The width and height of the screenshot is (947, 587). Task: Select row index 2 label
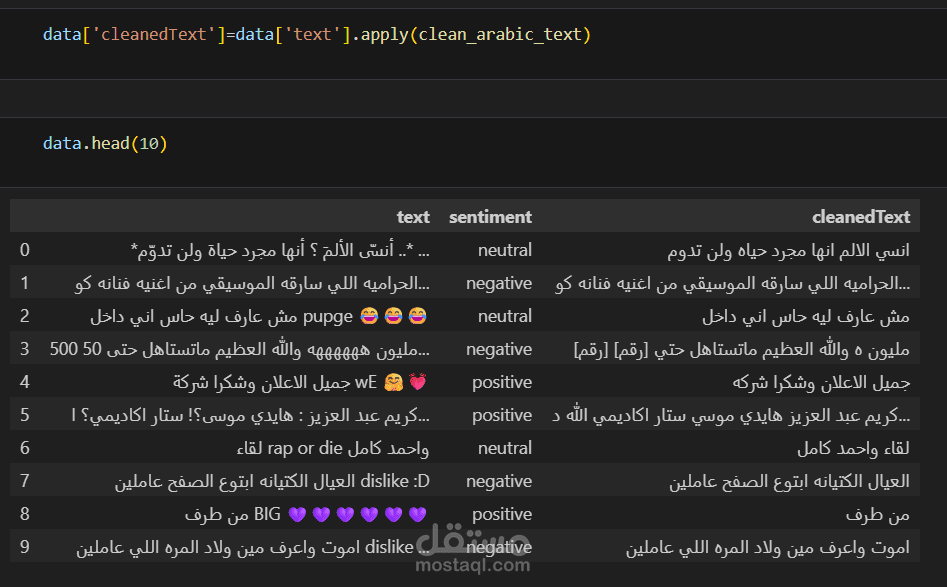(25, 316)
